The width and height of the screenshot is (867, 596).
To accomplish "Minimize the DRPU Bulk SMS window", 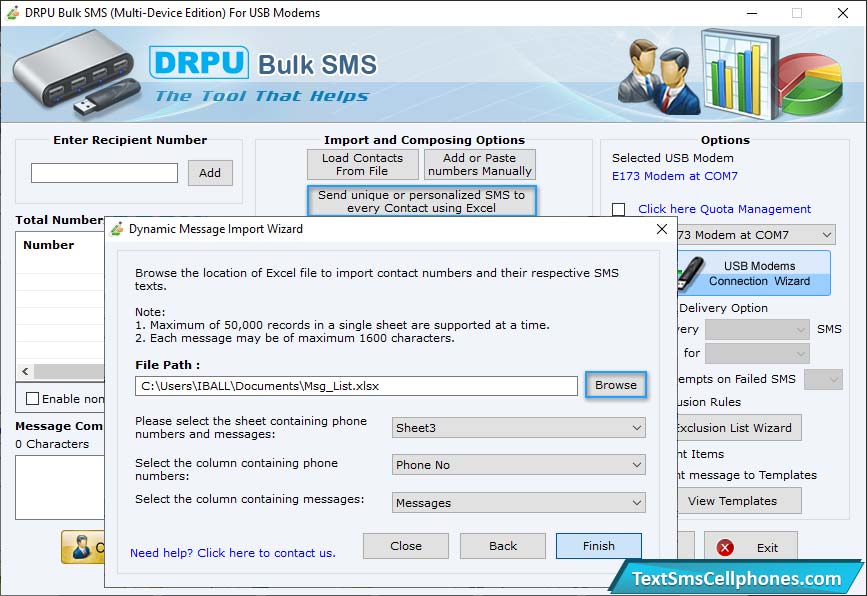I will 751,13.
